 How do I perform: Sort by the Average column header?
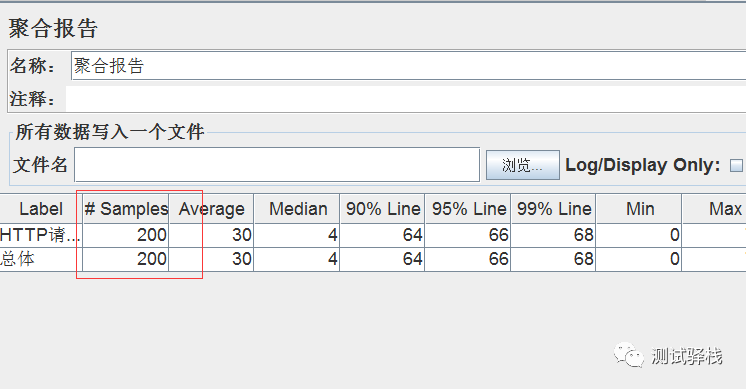coord(211,209)
